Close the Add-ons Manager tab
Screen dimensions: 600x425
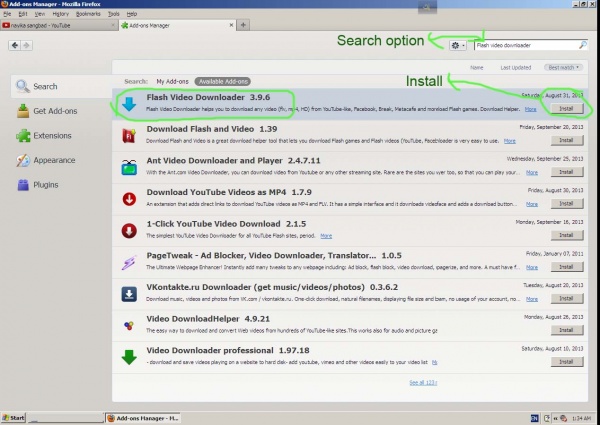coord(231,25)
